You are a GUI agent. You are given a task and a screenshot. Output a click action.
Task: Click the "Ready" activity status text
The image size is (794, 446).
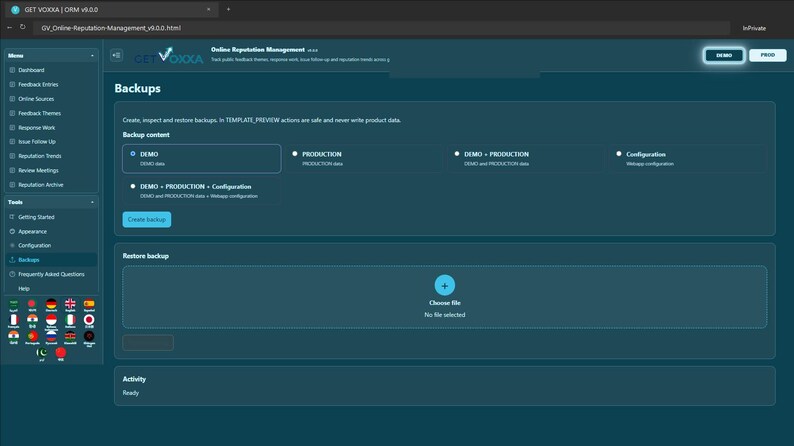[x=131, y=393]
